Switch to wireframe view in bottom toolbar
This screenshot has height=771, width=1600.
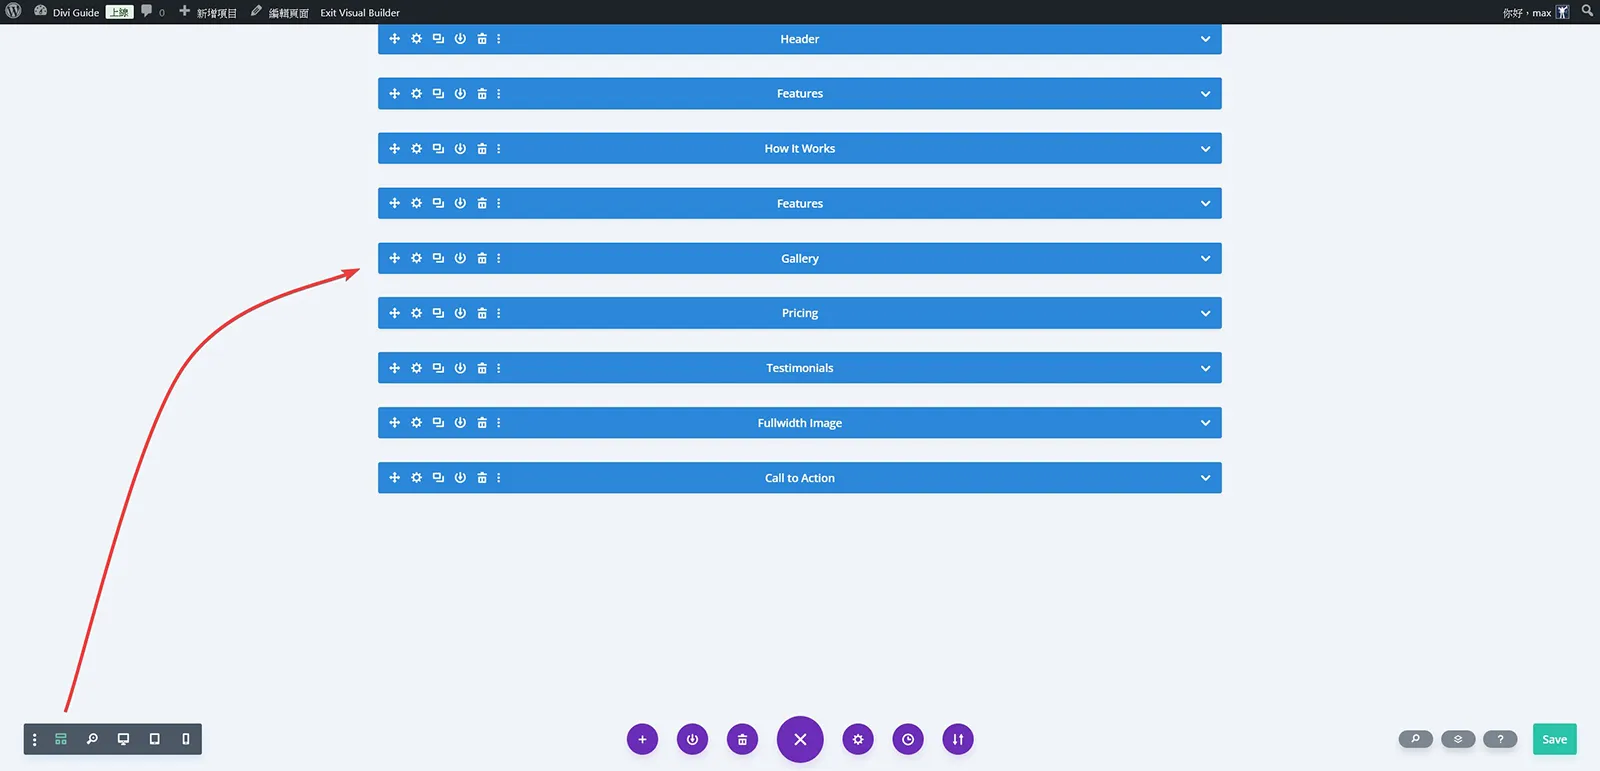pos(61,739)
